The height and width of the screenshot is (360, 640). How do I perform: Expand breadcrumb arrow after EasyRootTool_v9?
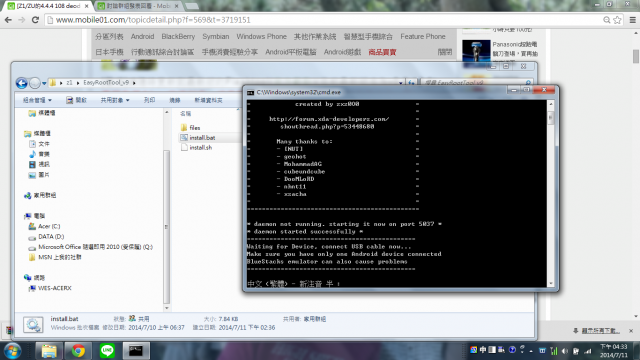pyautogui.click(x=134, y=83)
